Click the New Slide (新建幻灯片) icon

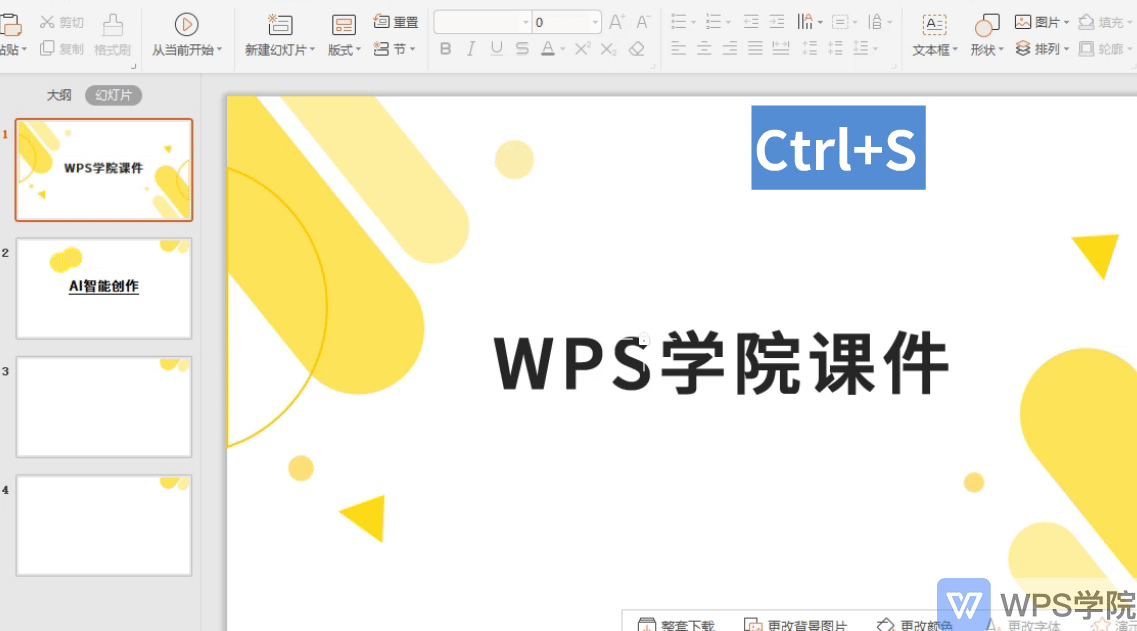[x=279, y=25]
